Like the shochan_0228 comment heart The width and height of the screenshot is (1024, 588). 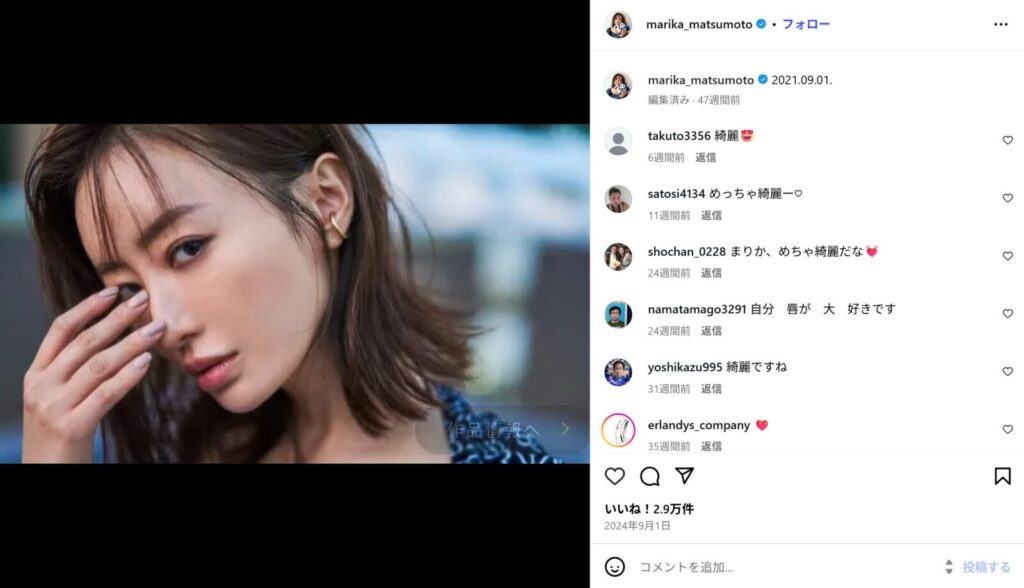pos(1008,256)
